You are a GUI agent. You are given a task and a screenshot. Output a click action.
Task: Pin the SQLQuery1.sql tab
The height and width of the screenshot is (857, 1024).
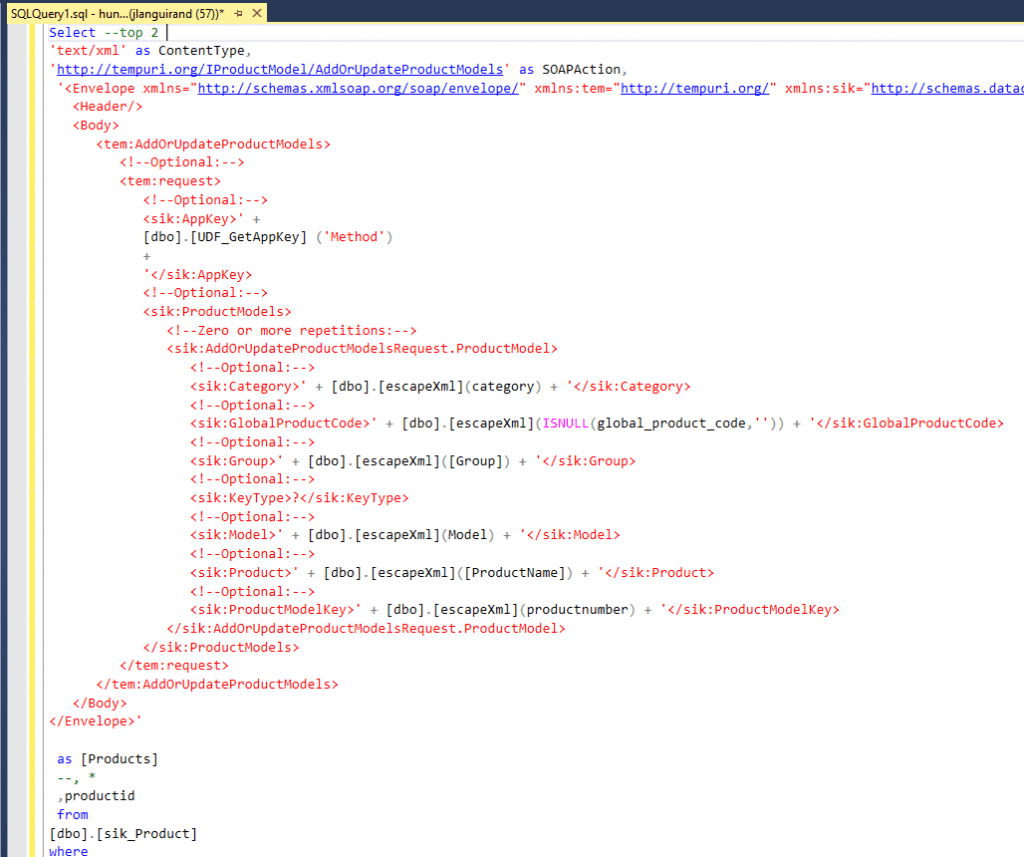(239, 14)
